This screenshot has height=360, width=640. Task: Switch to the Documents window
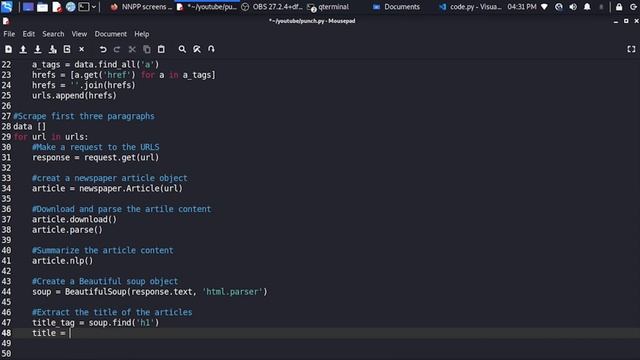pos(397,7)
